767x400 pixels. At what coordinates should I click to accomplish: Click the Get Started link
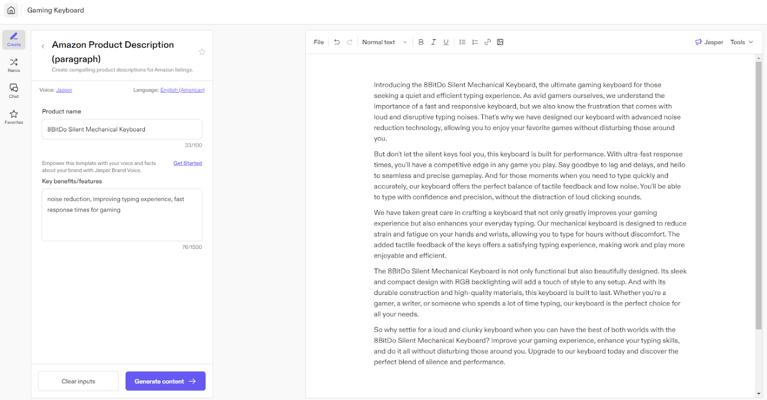[187, 163]
